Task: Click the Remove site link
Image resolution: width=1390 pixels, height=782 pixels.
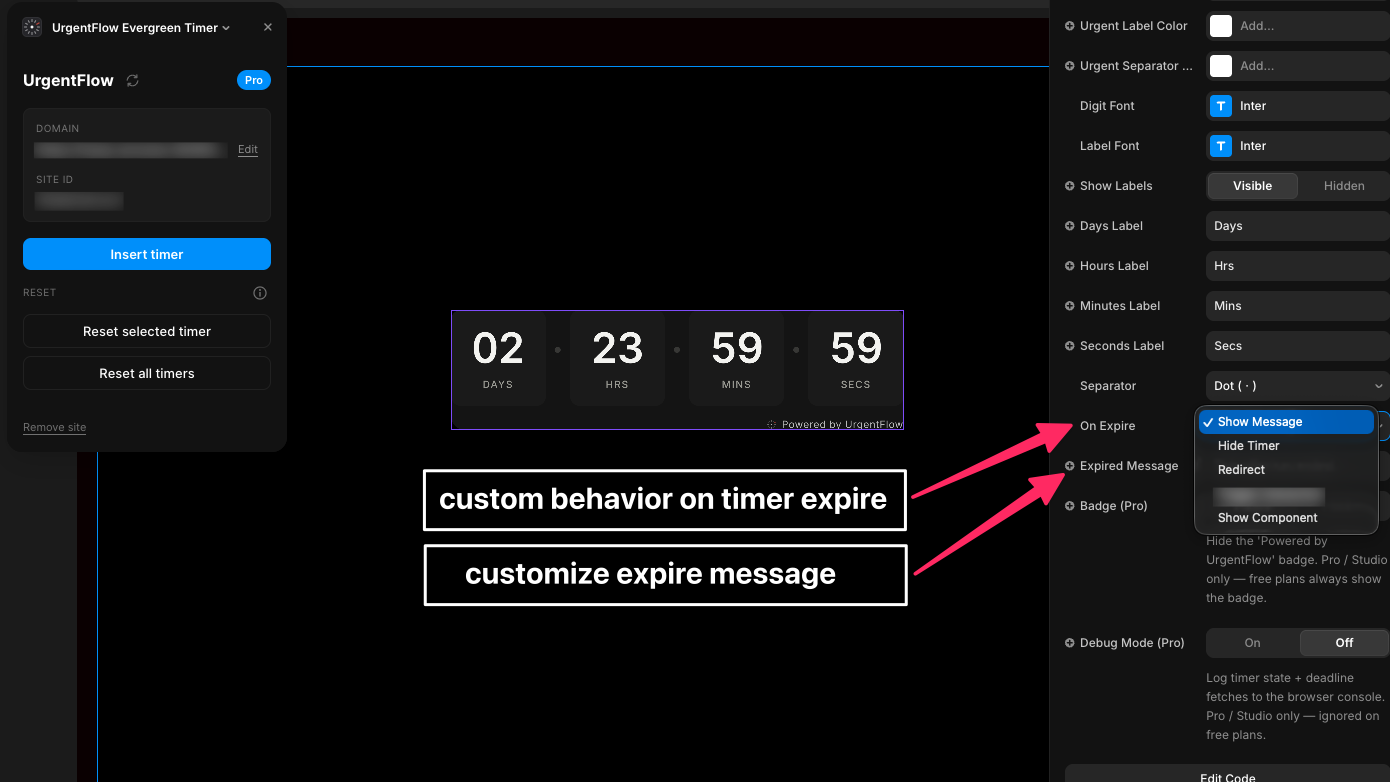Action: pyautogui.click(x=55, y=427)
